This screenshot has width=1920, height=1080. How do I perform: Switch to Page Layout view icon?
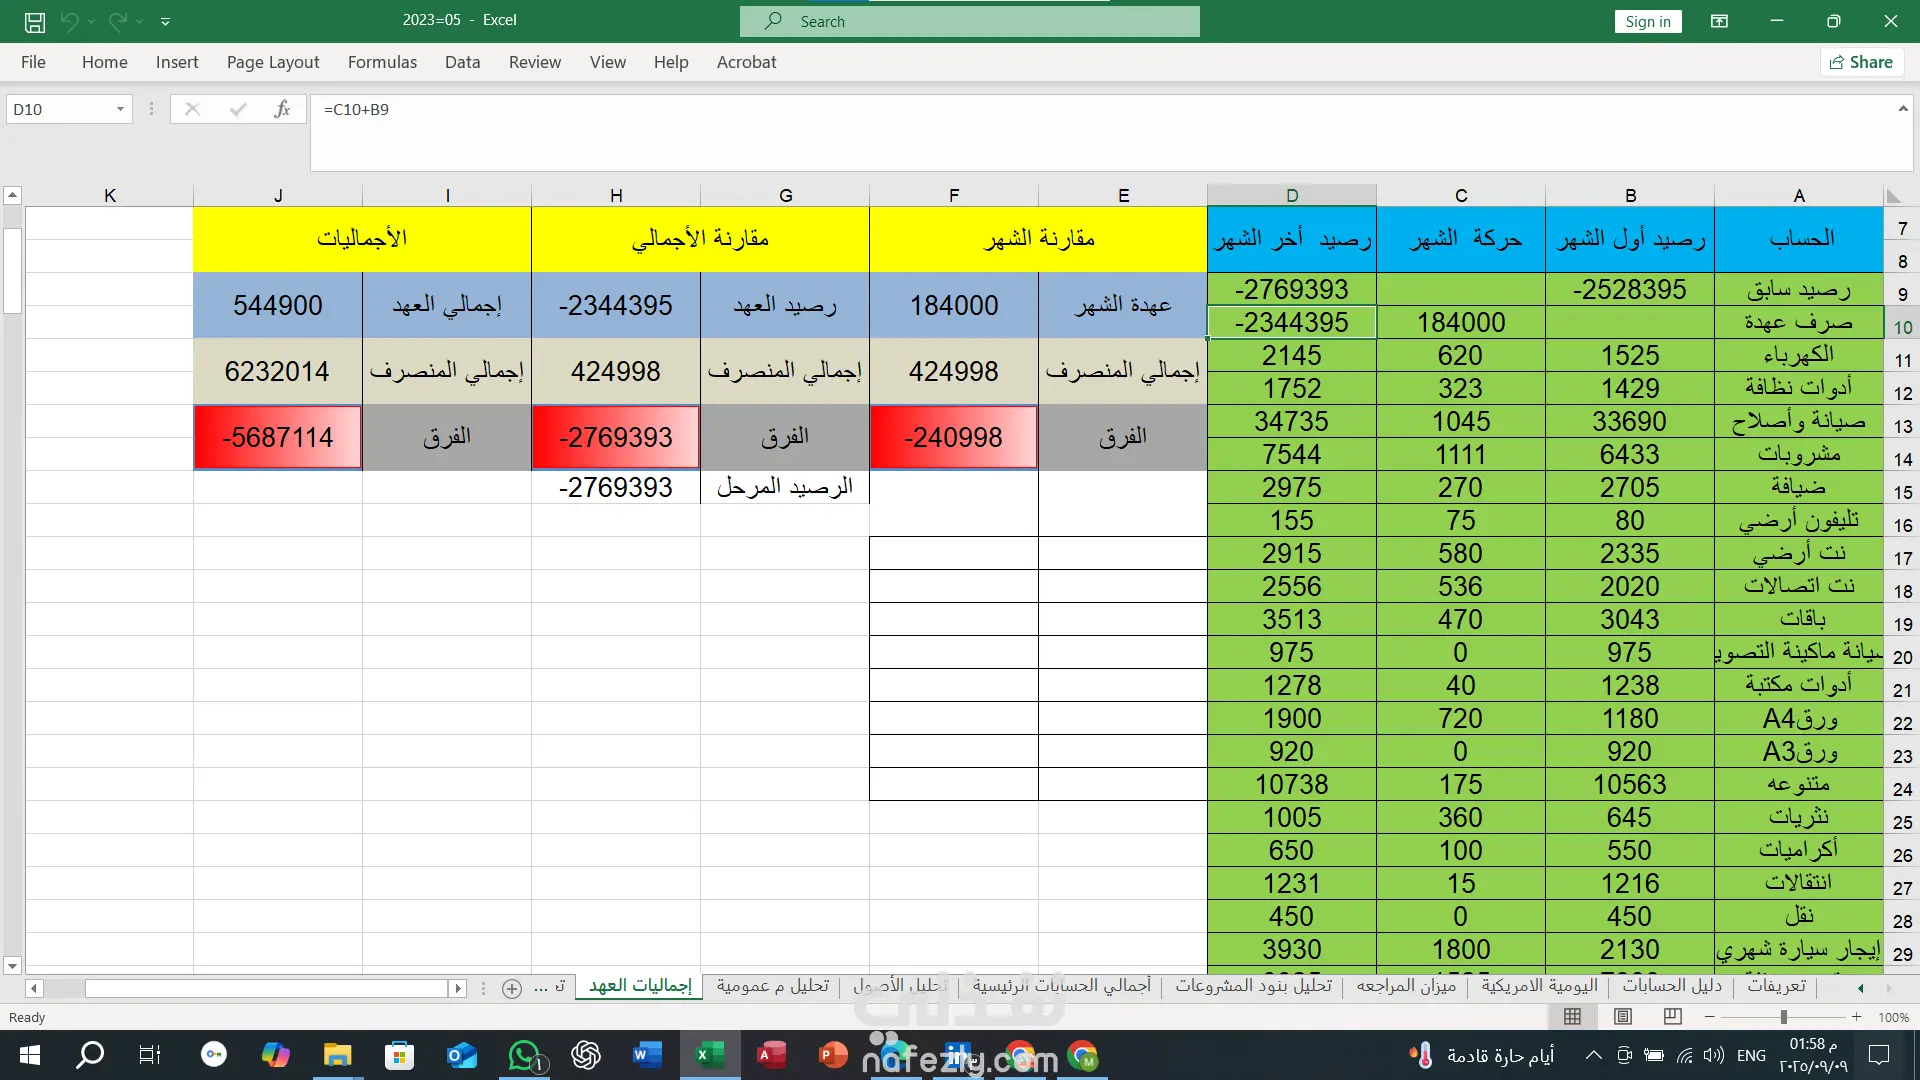1623,1017
